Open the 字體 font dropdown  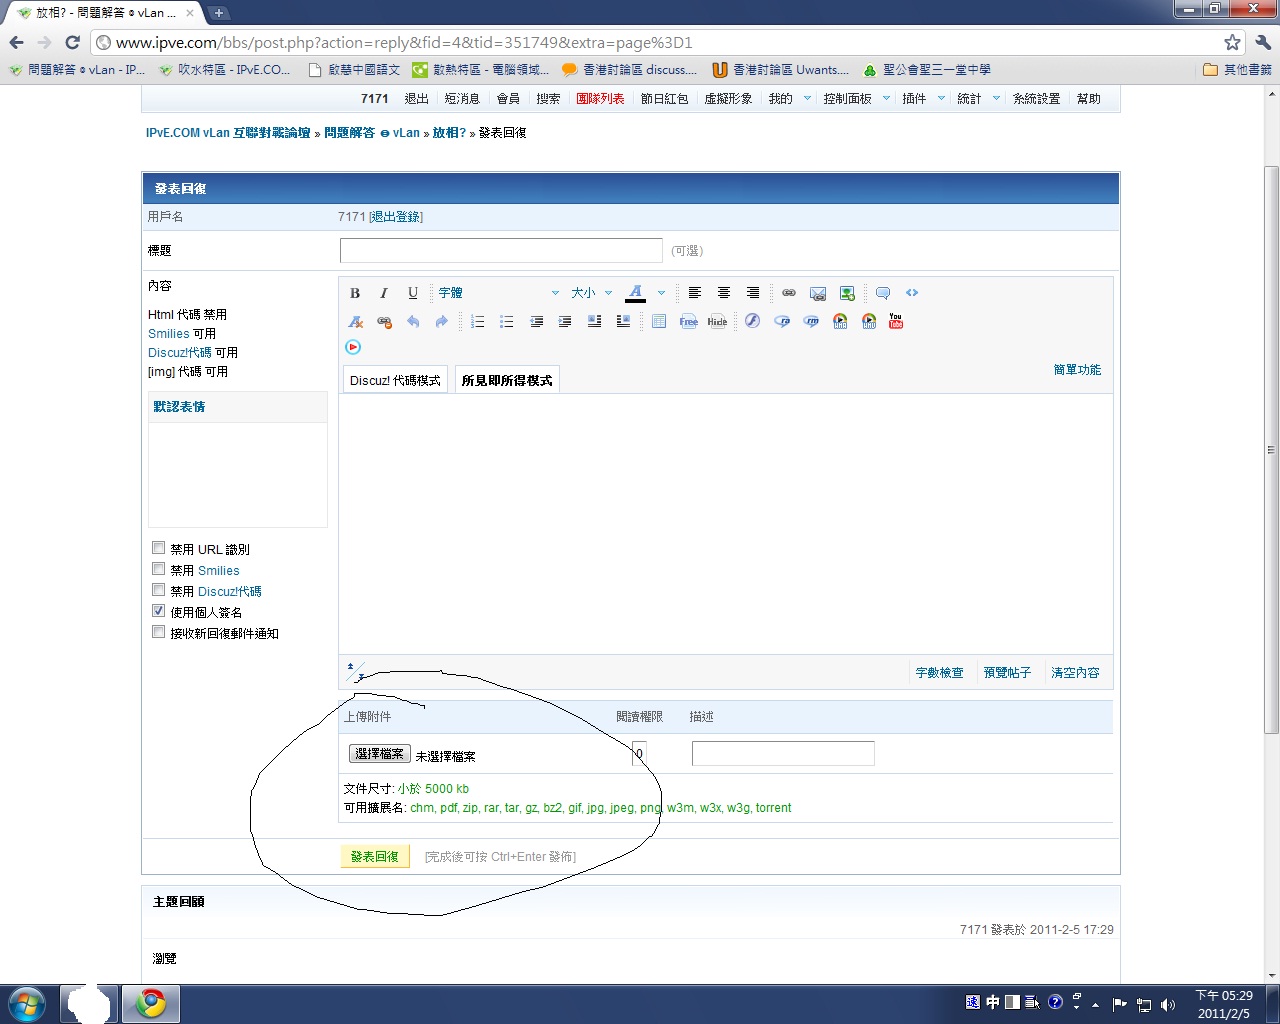(x=499, y=293)
